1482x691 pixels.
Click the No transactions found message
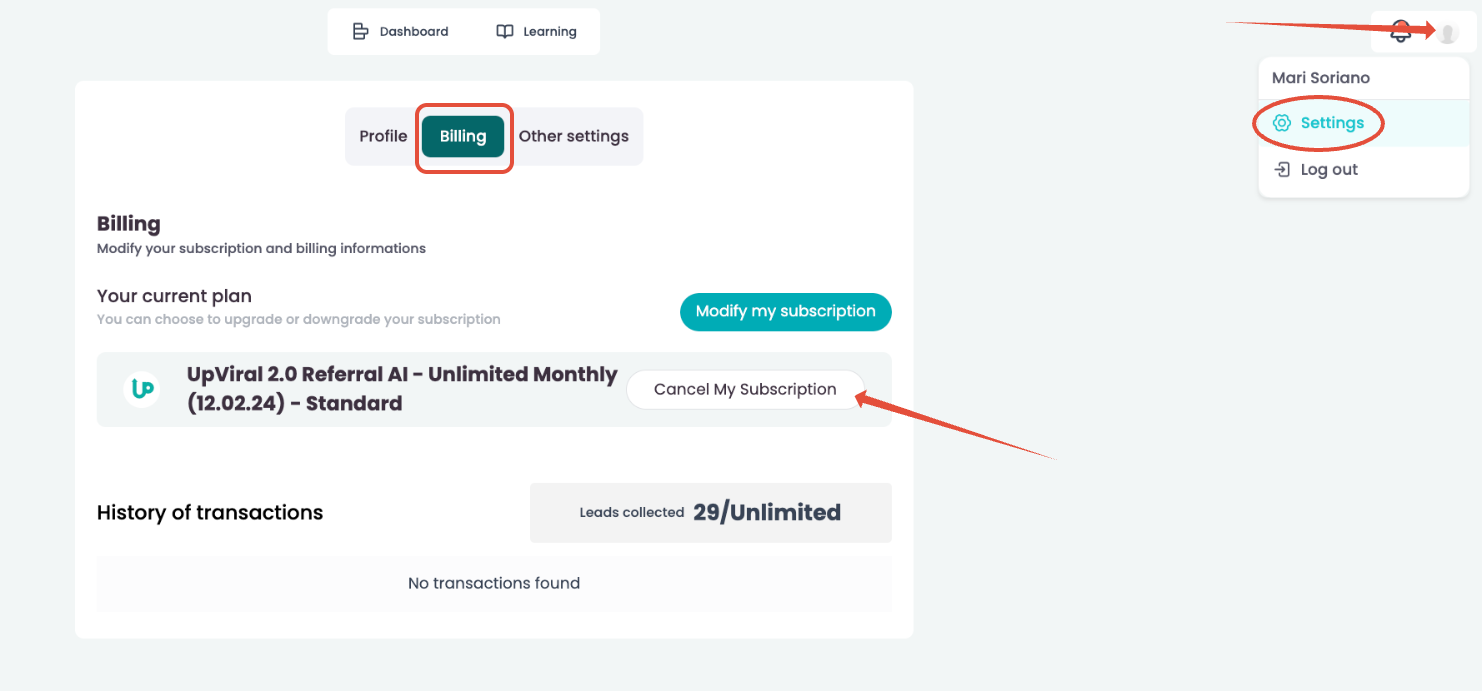pos(494,583)
